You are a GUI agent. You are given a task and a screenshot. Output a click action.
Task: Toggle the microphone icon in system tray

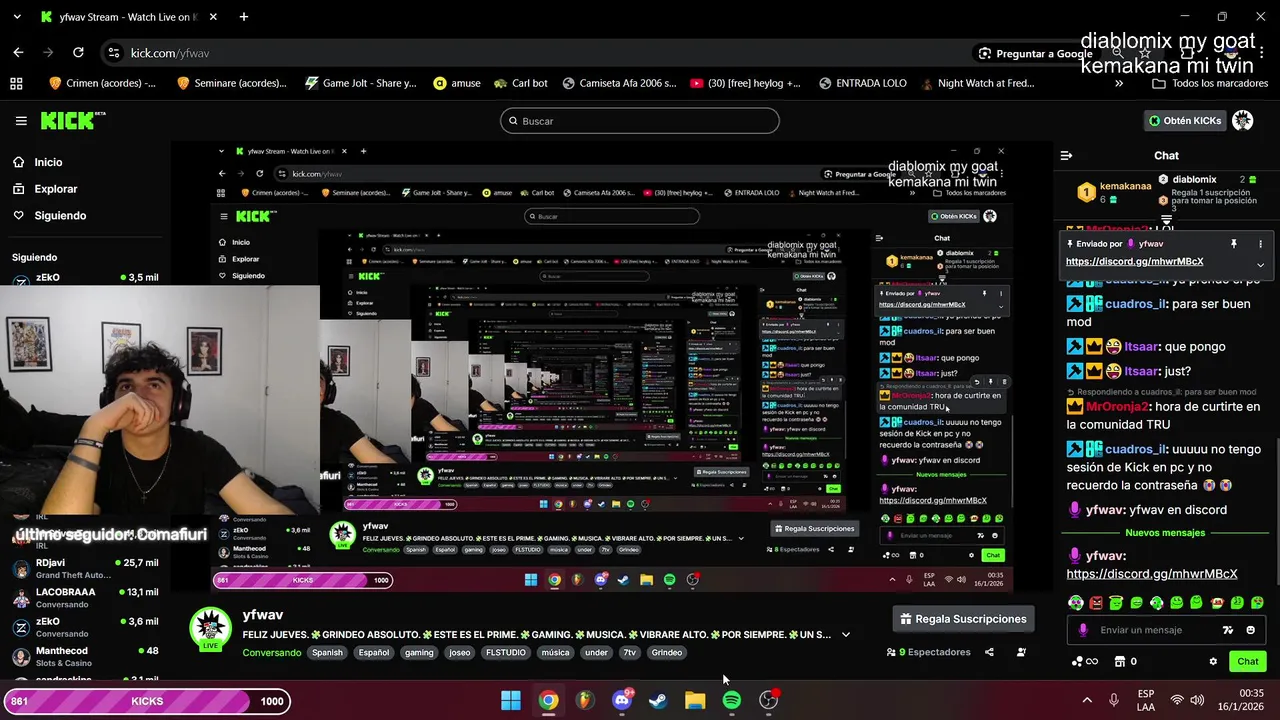[x=1114, y=701]
